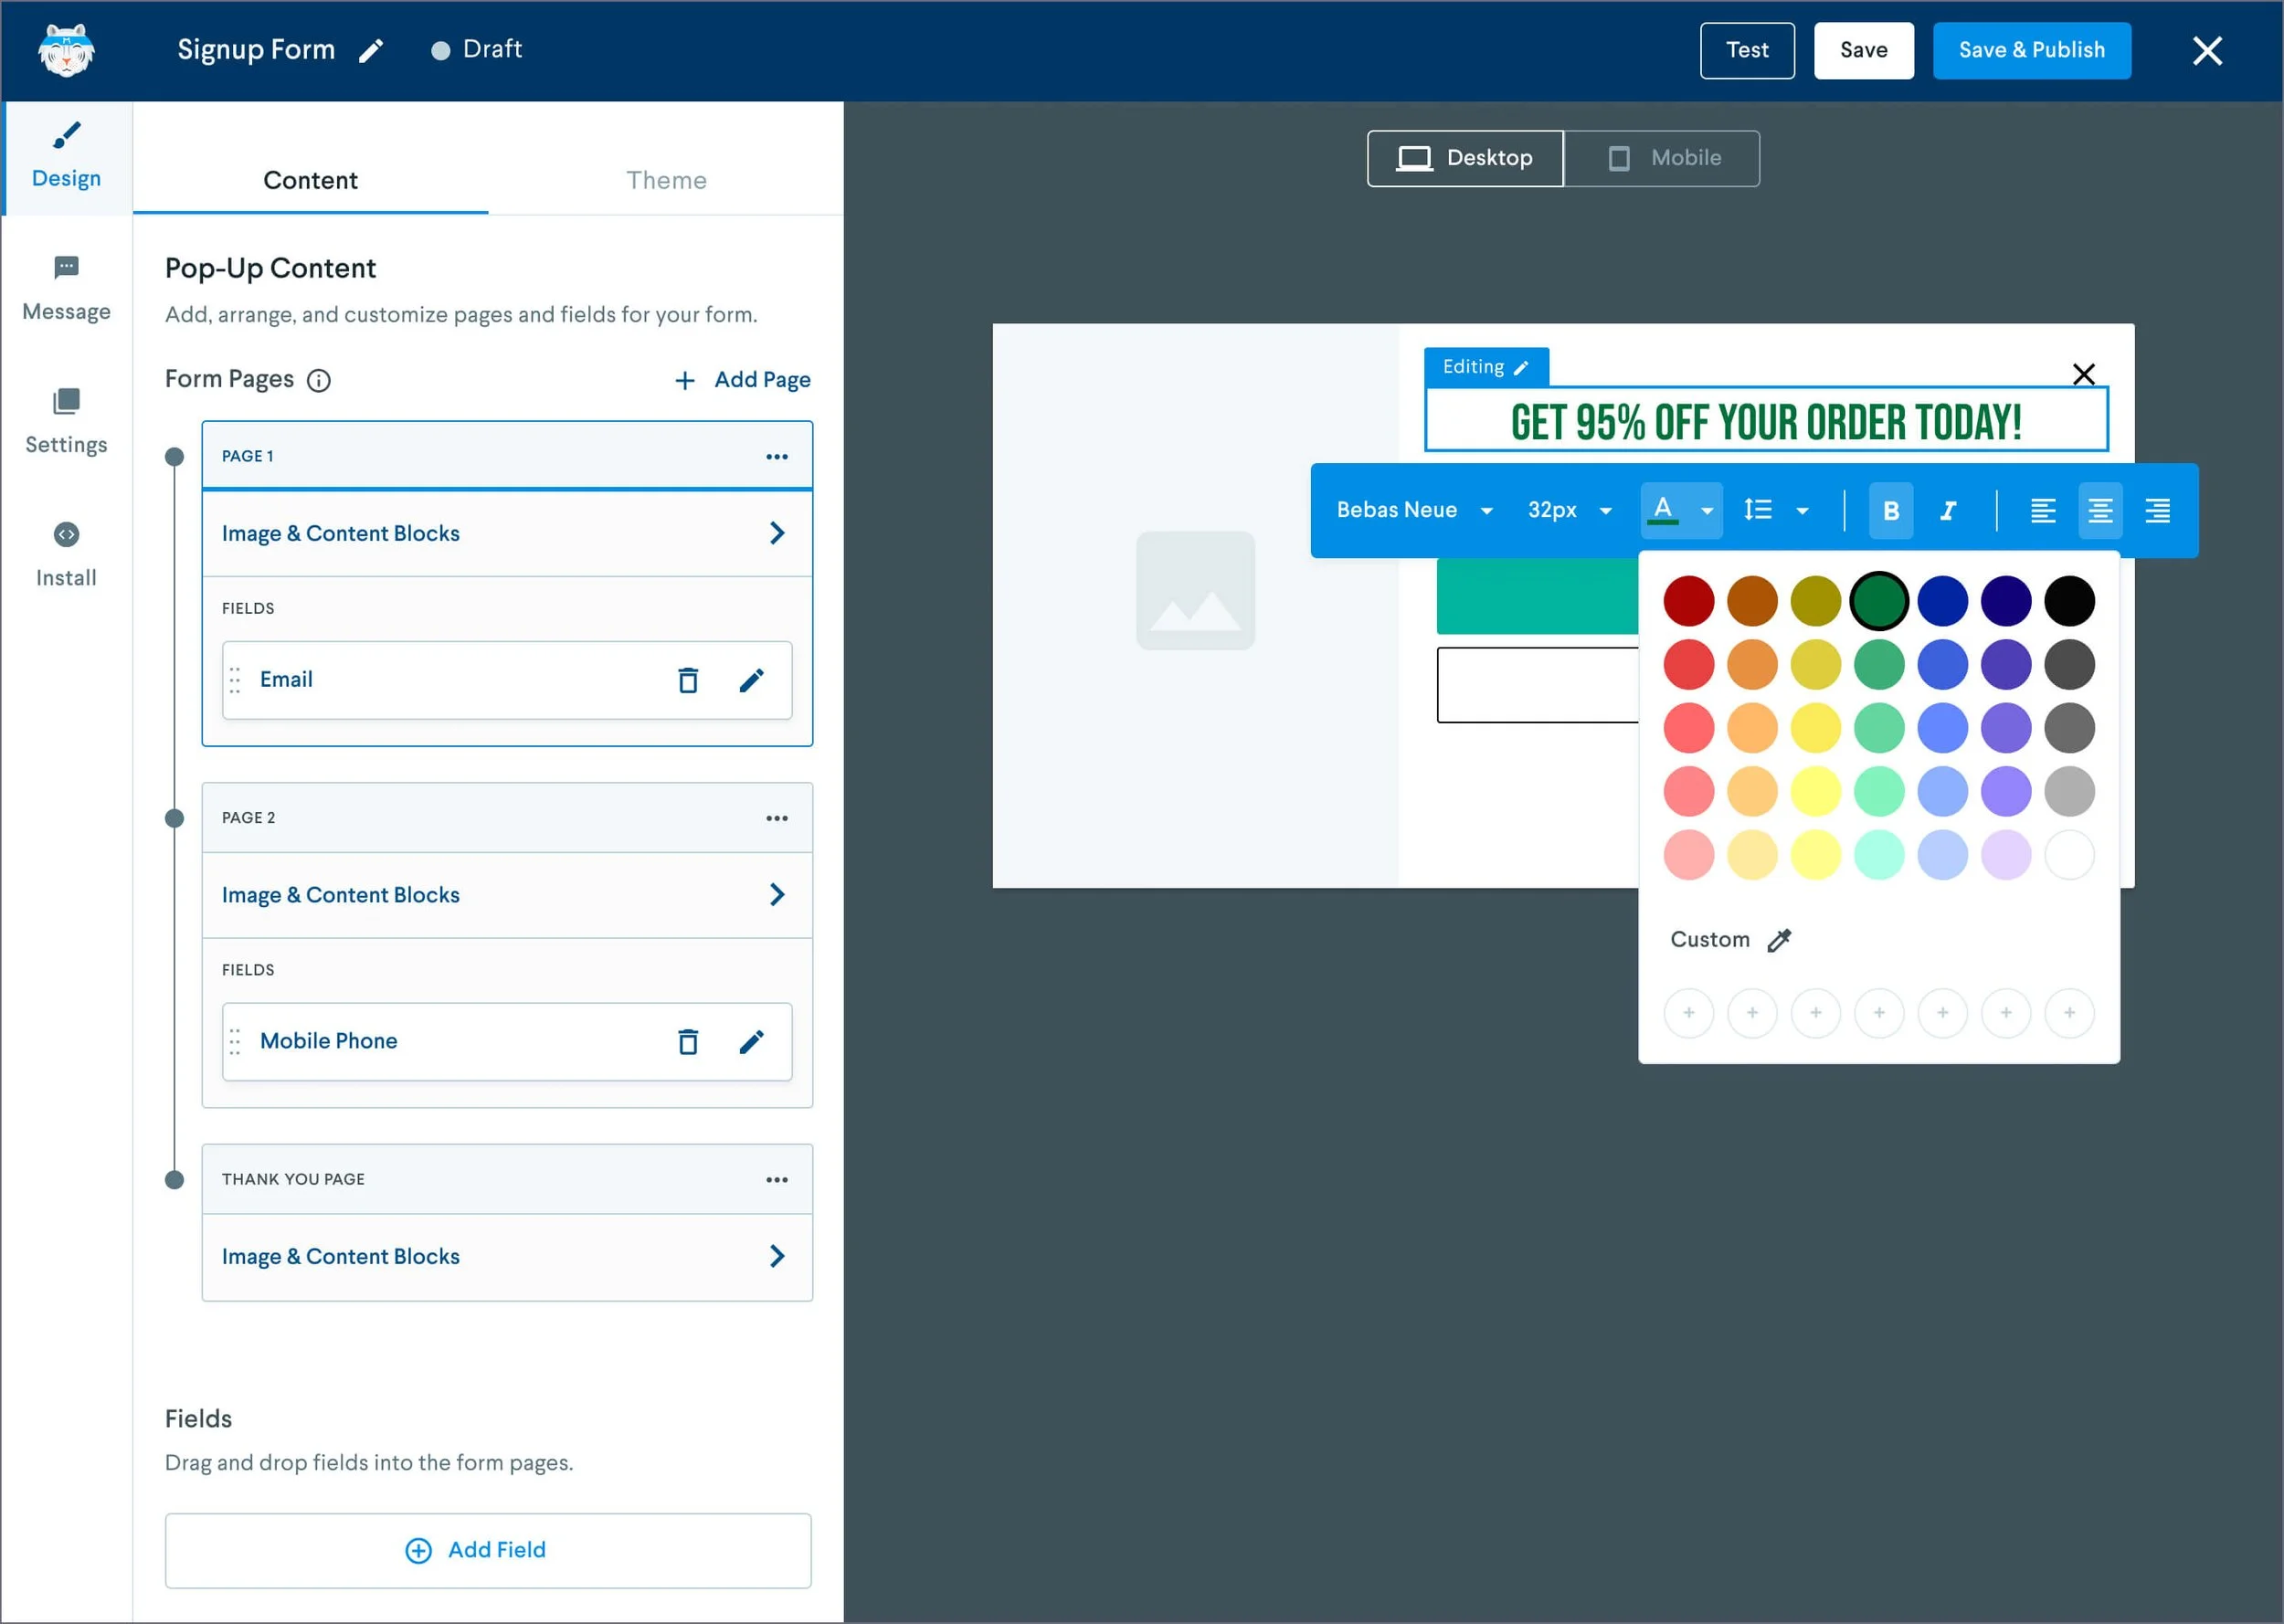The height and width of the screenshot is (1624, 2284).
Task: Align the headline text to the right
Action: (2157, 511)
